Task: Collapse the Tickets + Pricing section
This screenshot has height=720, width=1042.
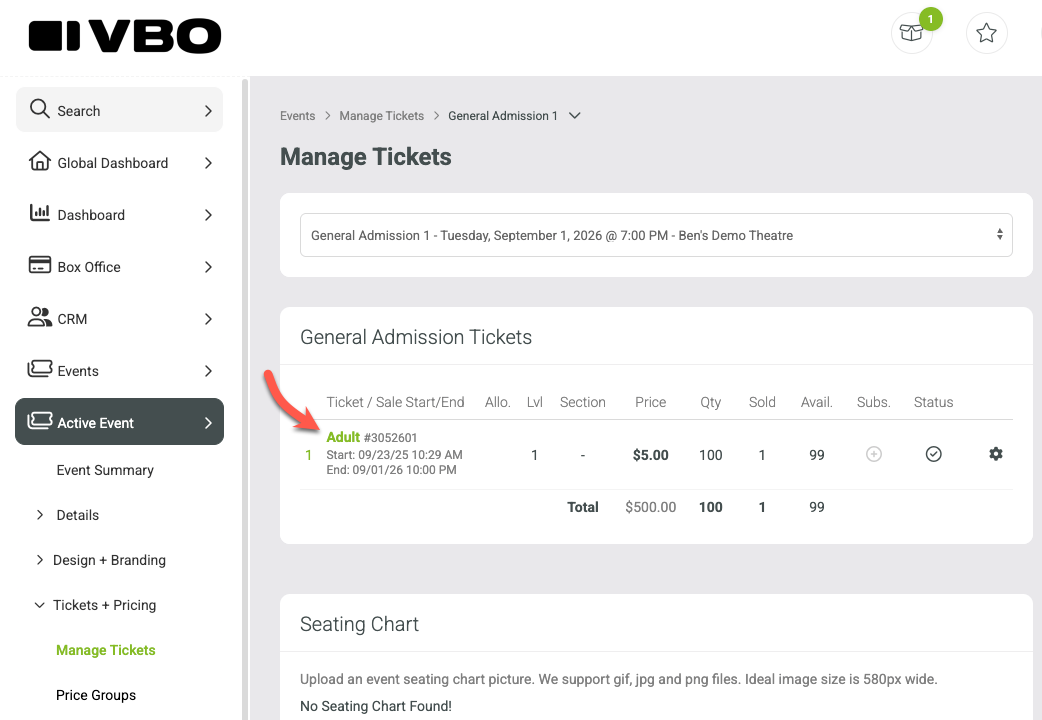Action: (x=40, y=605)
